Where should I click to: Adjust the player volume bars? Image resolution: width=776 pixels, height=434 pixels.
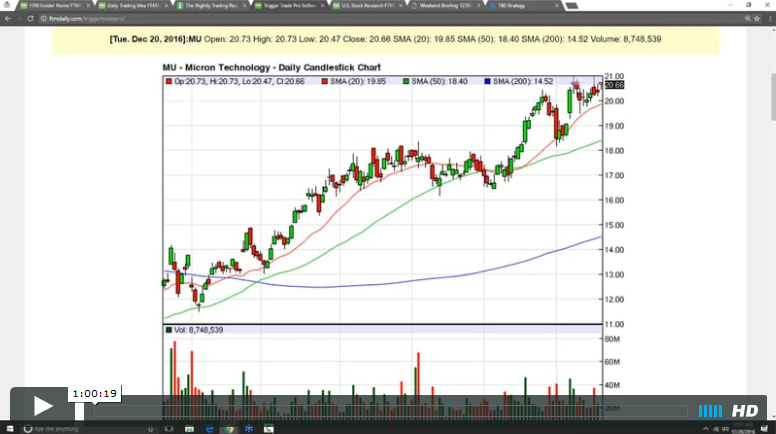coord(710,410)
